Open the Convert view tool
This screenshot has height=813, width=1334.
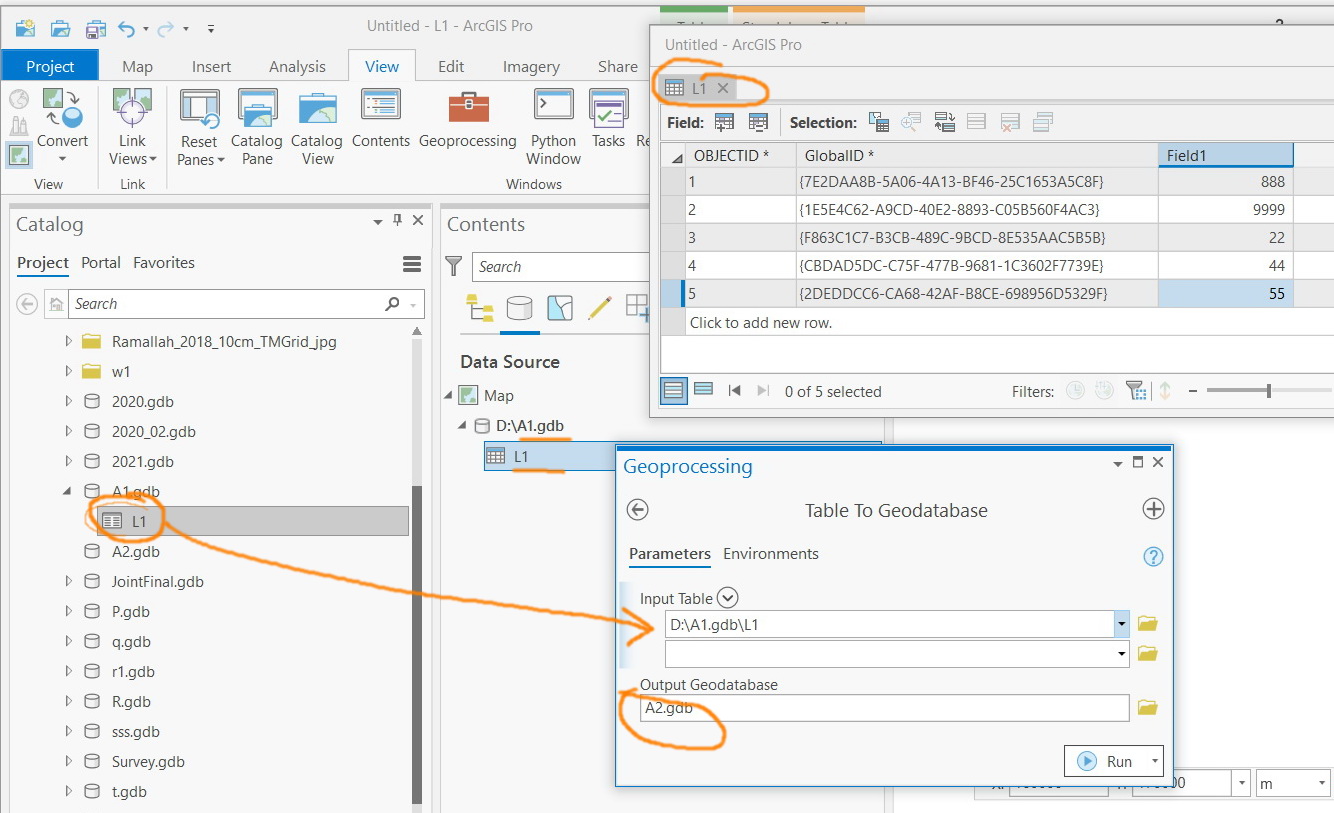coord(62,125)
